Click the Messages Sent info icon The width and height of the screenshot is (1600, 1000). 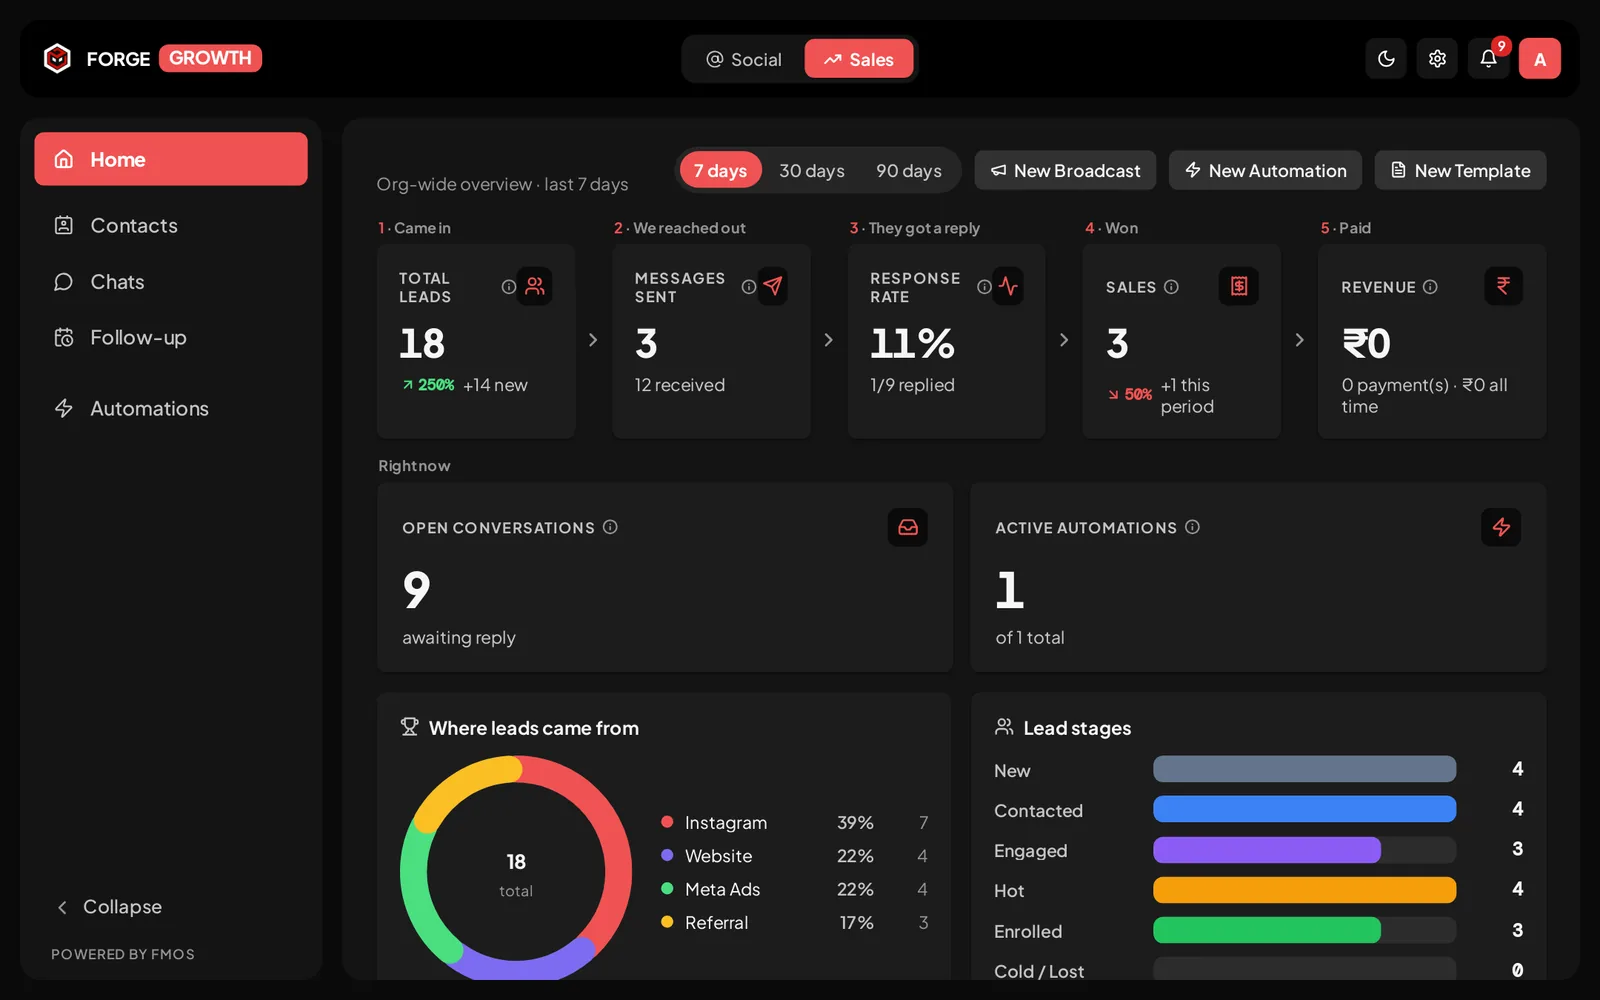click(748, 287)
